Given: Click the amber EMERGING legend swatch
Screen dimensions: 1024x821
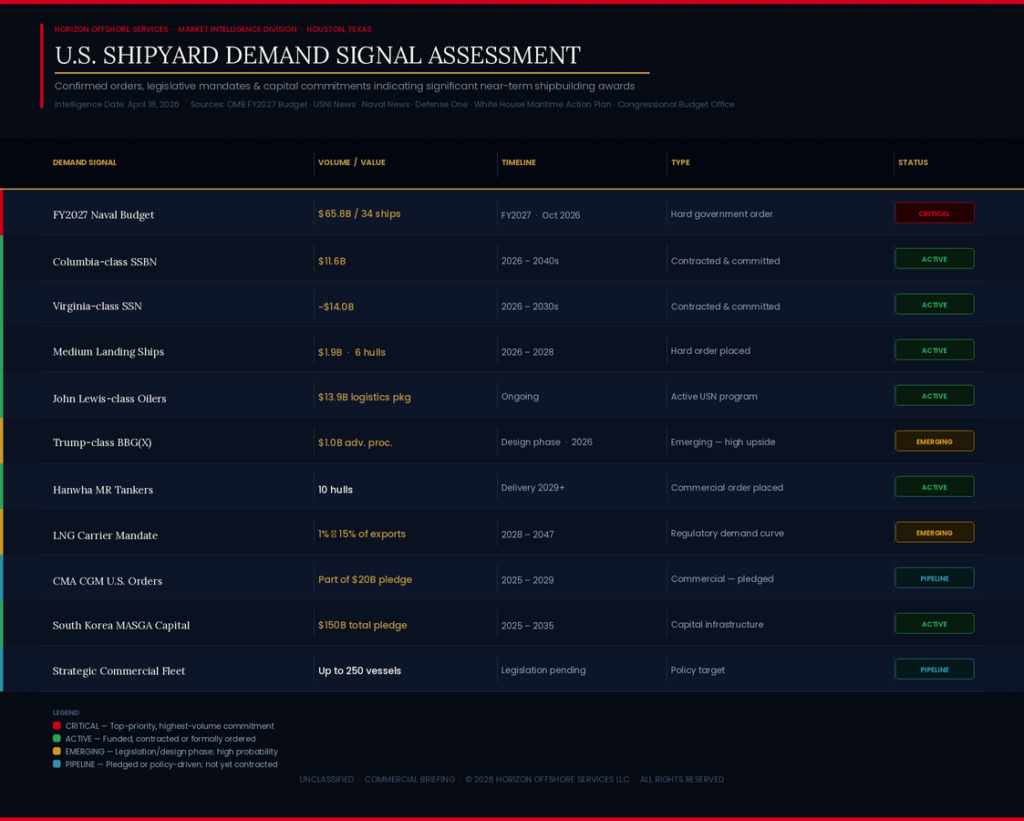Looking at the screenshot, I should (56, 751).
